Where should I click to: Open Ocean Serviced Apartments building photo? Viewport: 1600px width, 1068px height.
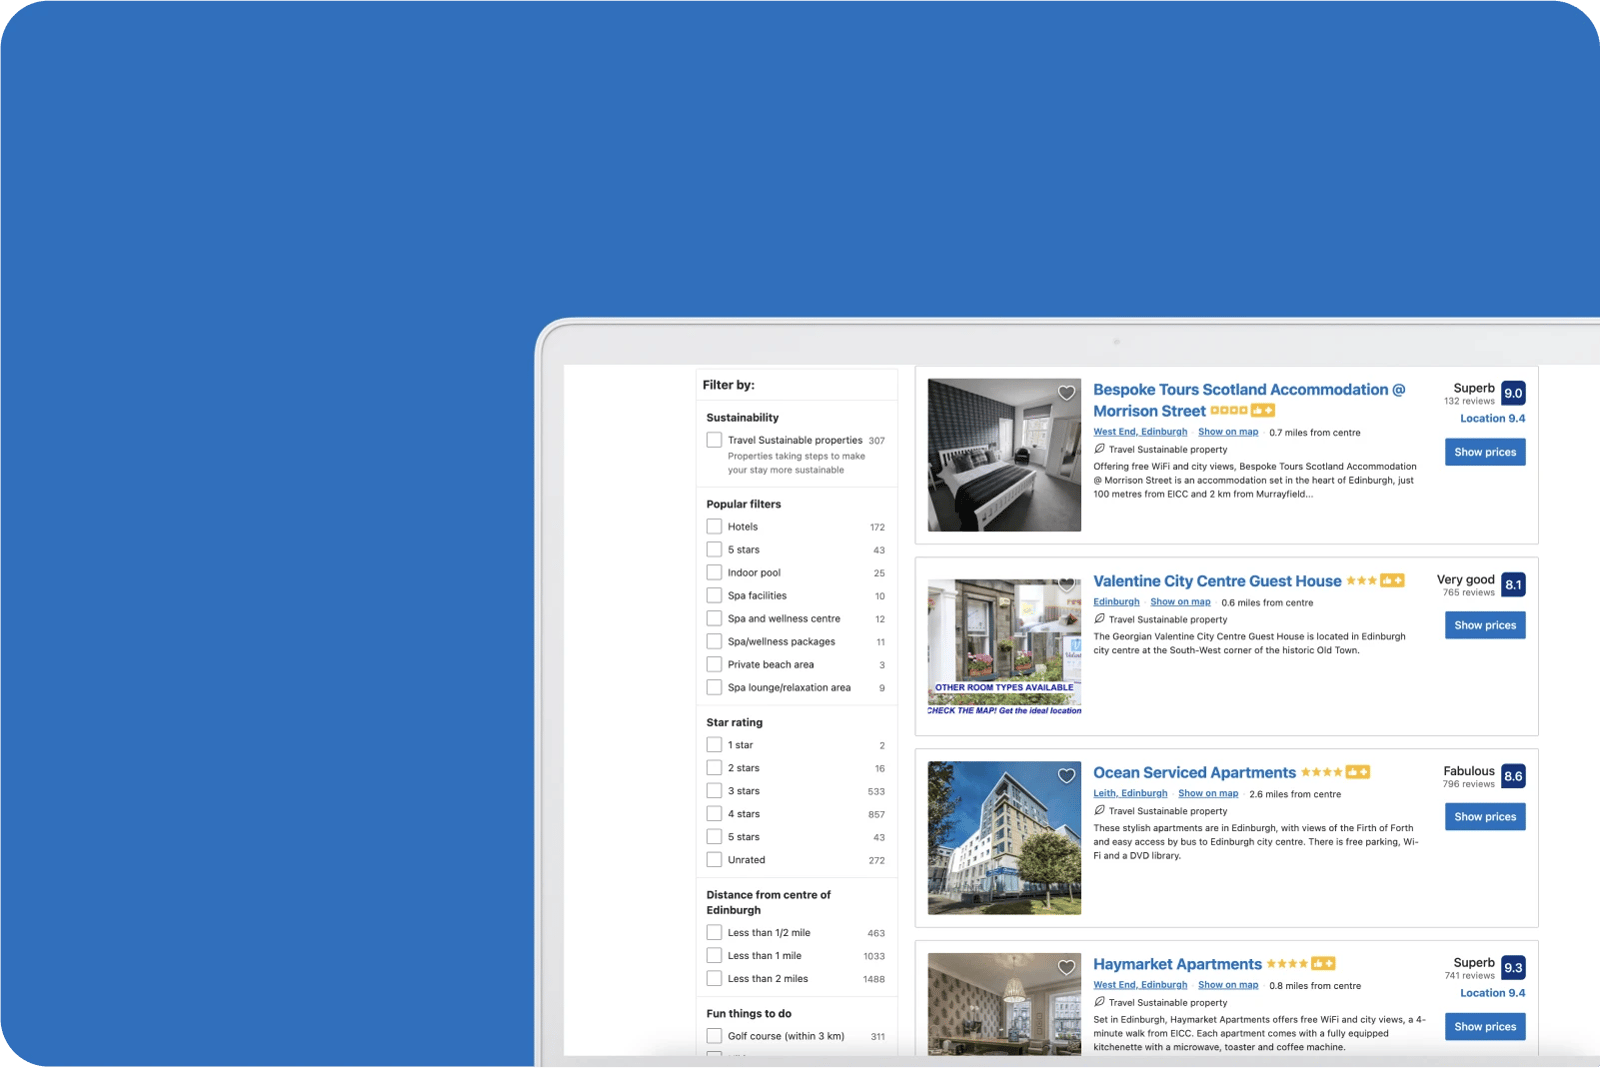coord(1004,838)
